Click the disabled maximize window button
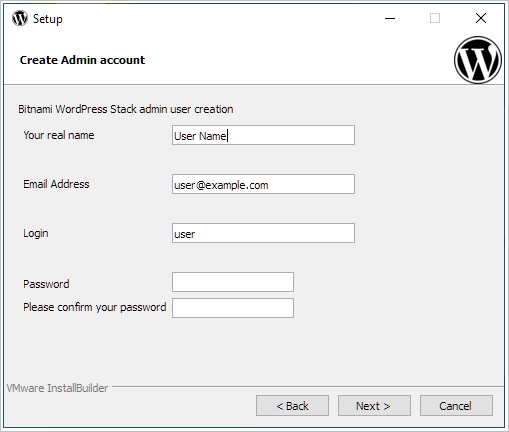 [x=435, y=18]
